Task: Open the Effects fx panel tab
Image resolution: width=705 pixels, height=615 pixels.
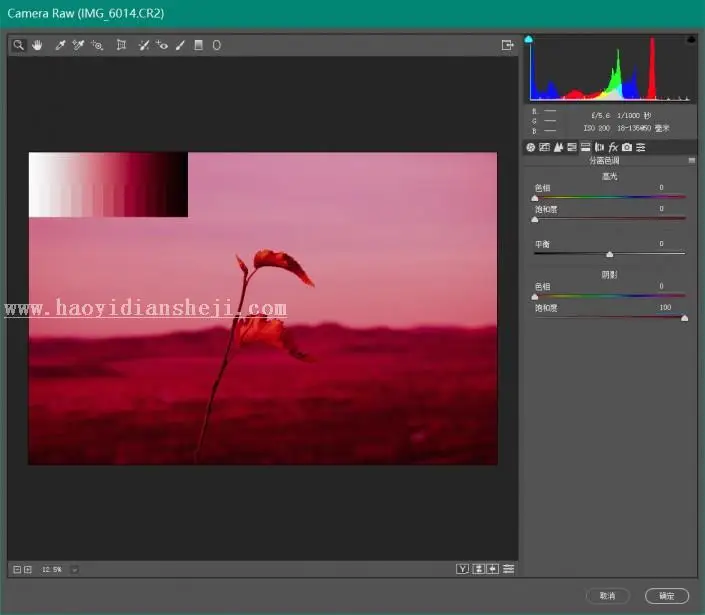Action: pyautogui.click(x=613, y=147)
